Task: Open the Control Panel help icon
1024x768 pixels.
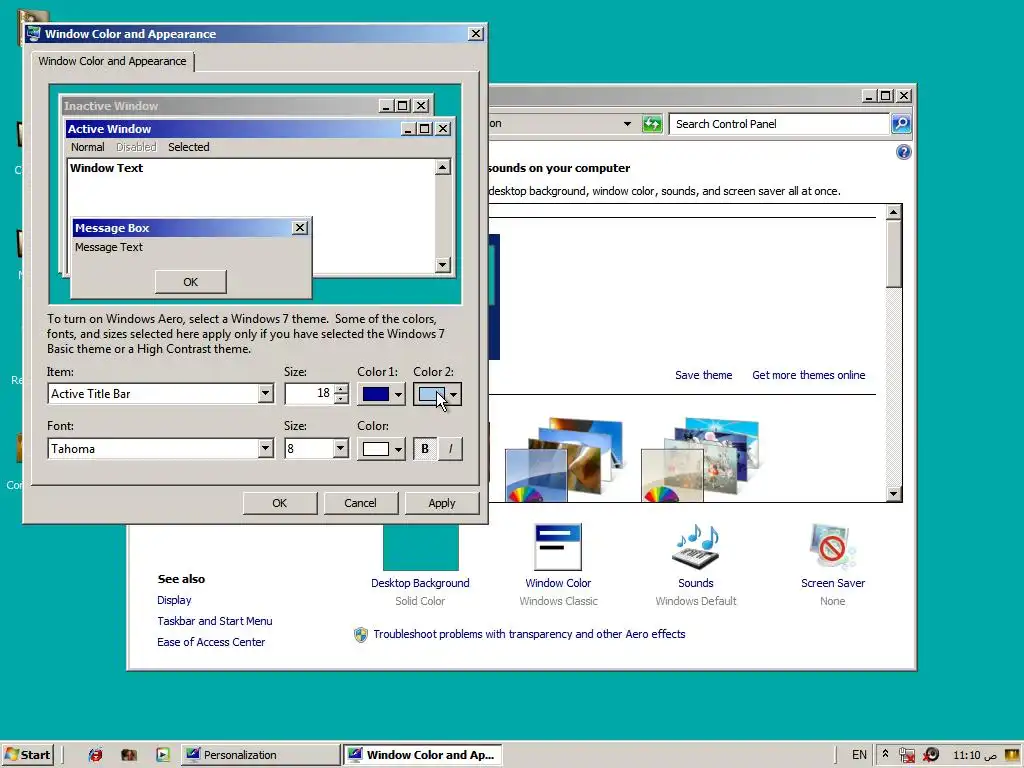Action: coord(903,152)
